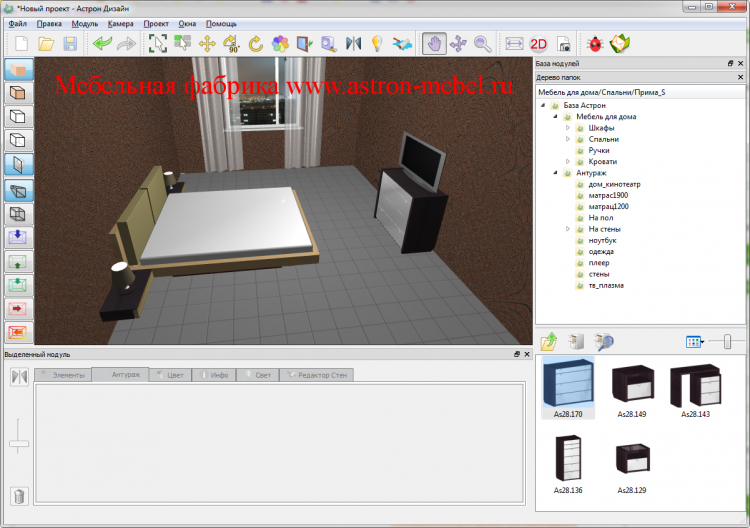Open the colorful flower materials icon
750x528 pixels.
coord(280,44)
